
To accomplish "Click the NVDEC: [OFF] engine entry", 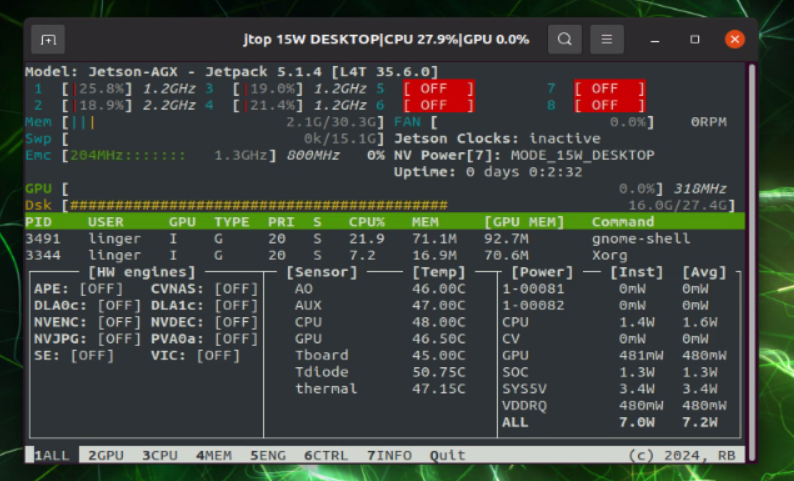I will pos(205,322).
